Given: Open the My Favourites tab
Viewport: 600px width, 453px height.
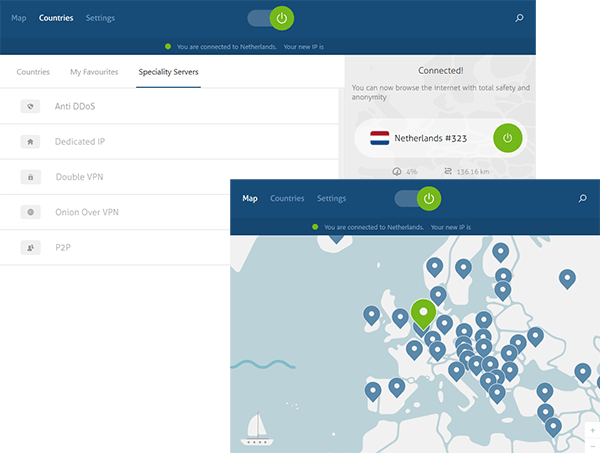Looking at the screenshot, I should [x=94, y=72].
